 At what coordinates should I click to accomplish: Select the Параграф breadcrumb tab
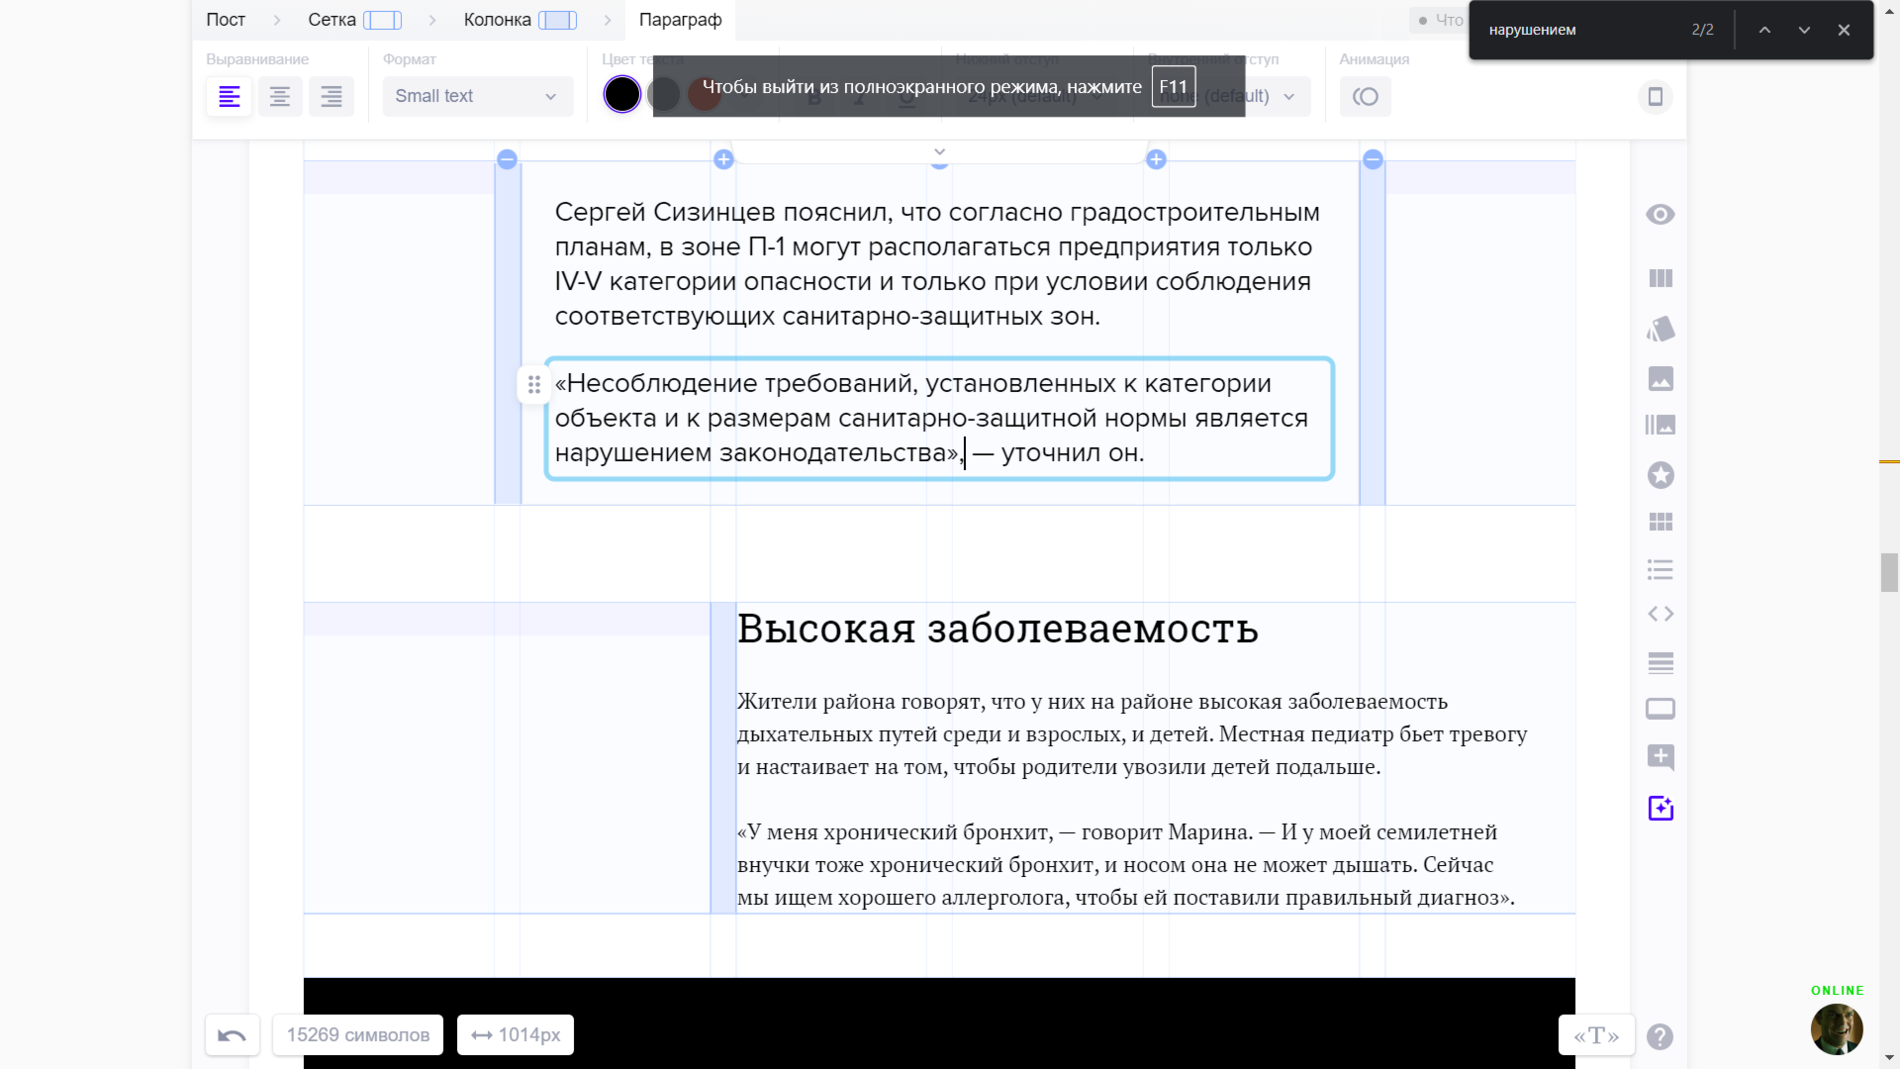pos(680,19)
